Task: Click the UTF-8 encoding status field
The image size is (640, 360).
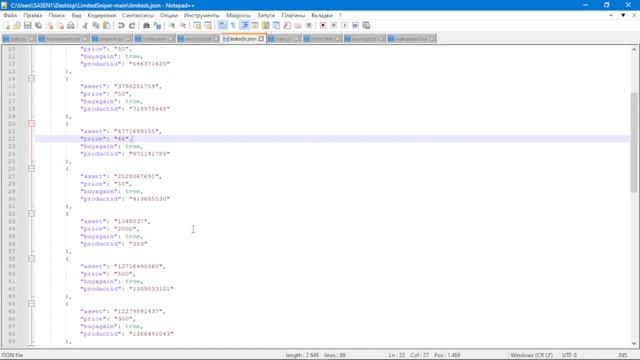Action: pyautogui.click(x=569, y=355)
